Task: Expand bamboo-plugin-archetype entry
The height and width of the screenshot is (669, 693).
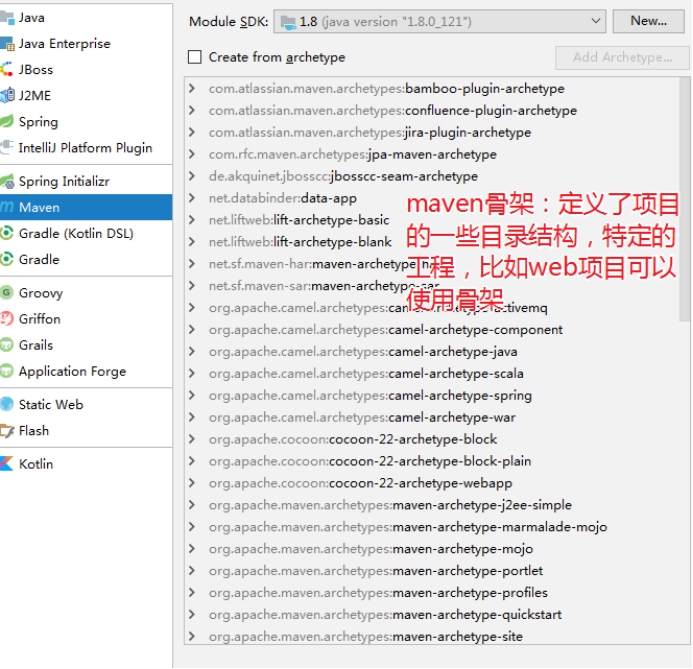Action: (x=192, y=88)
